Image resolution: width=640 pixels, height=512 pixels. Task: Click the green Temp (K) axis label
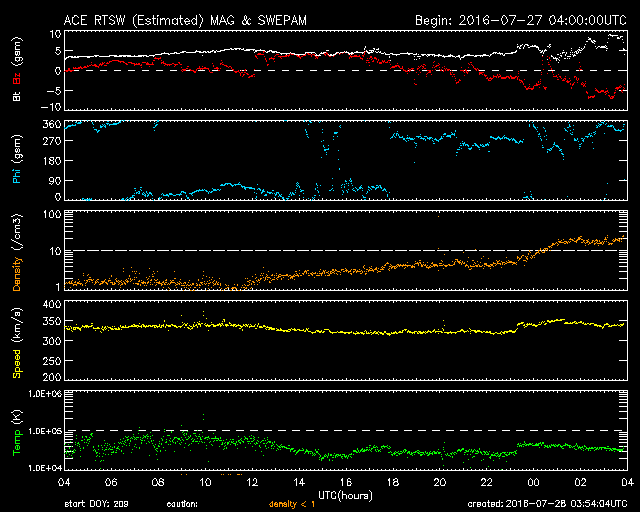[x=17, y=432]
